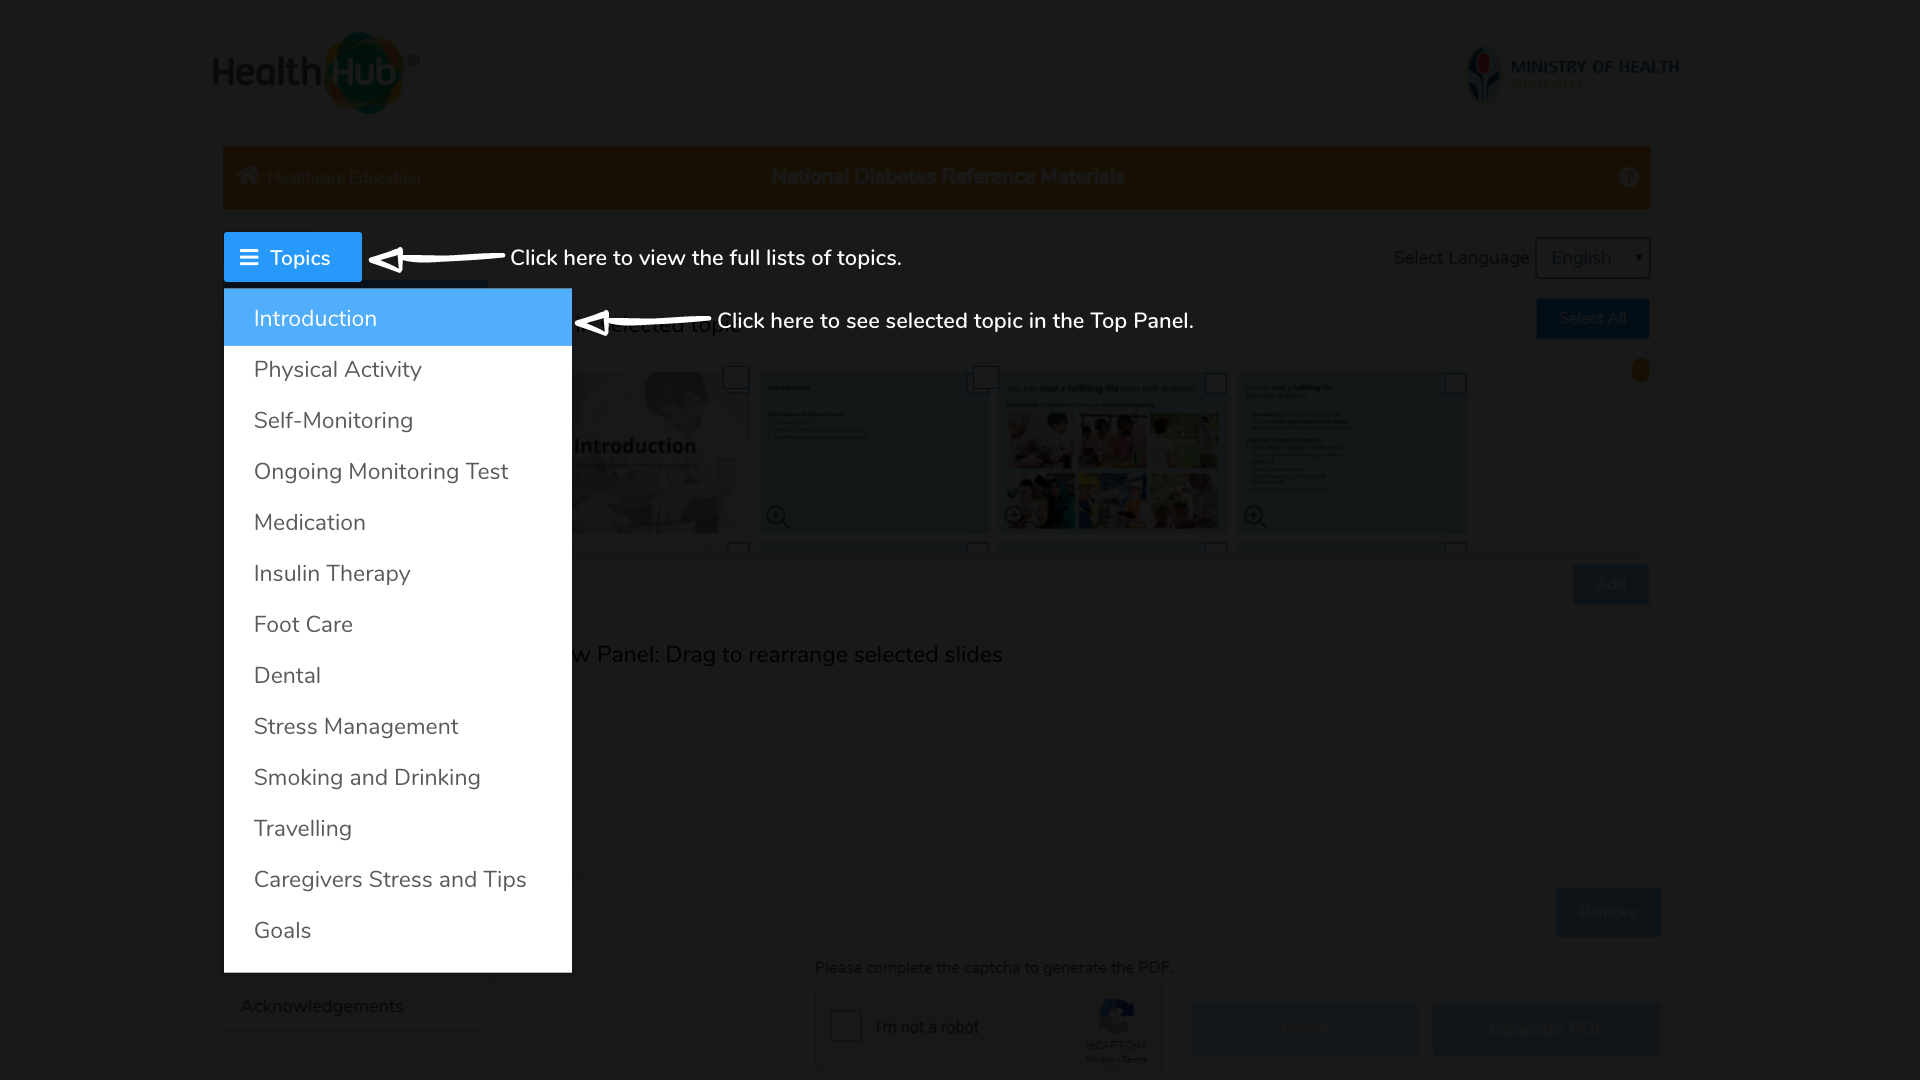The image size is (1920, 1080).
Task: Select the Foot Care topic
Action: [x=303, y=624]
